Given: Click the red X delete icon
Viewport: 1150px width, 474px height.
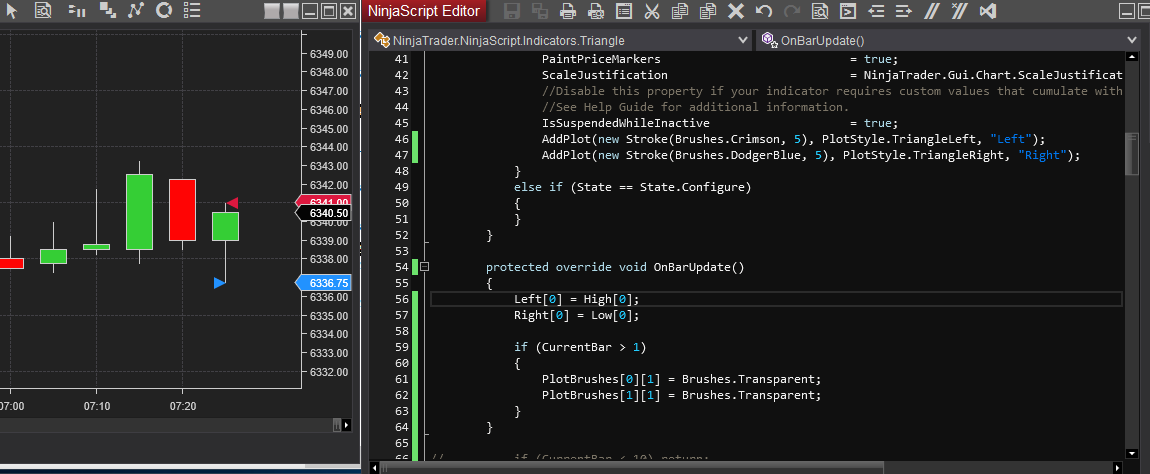Looking at the screenshot, I should (x=735, y=12).
